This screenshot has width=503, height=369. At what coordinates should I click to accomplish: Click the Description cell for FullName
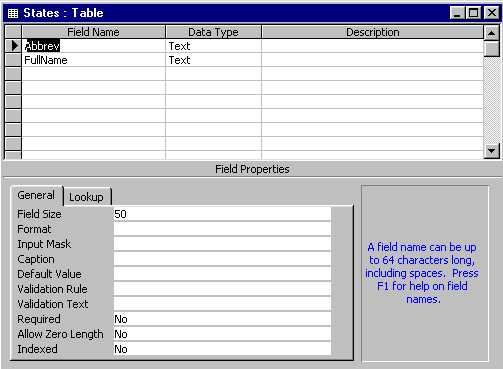(x=372, y=60)
